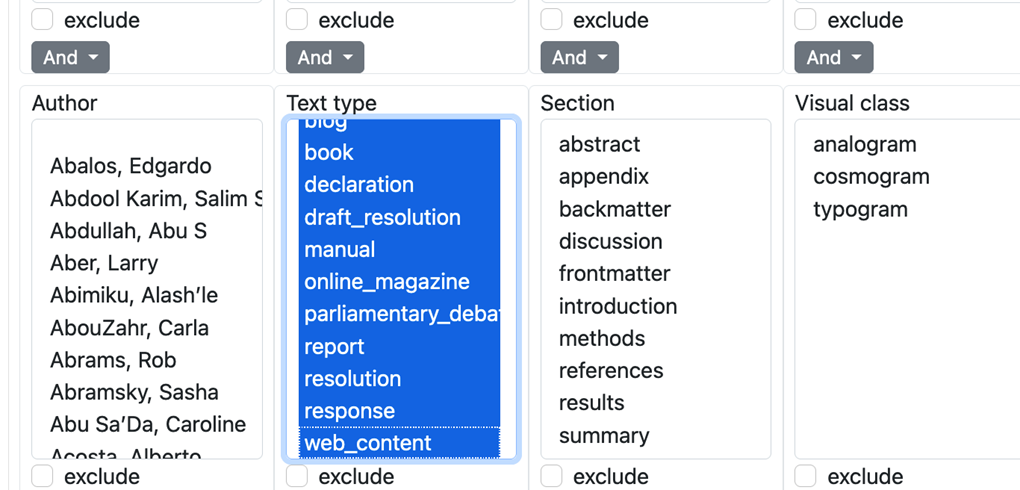Choose references in the Section list
1020x490 pixels.
pyautogui.click(x=610, y=371)
